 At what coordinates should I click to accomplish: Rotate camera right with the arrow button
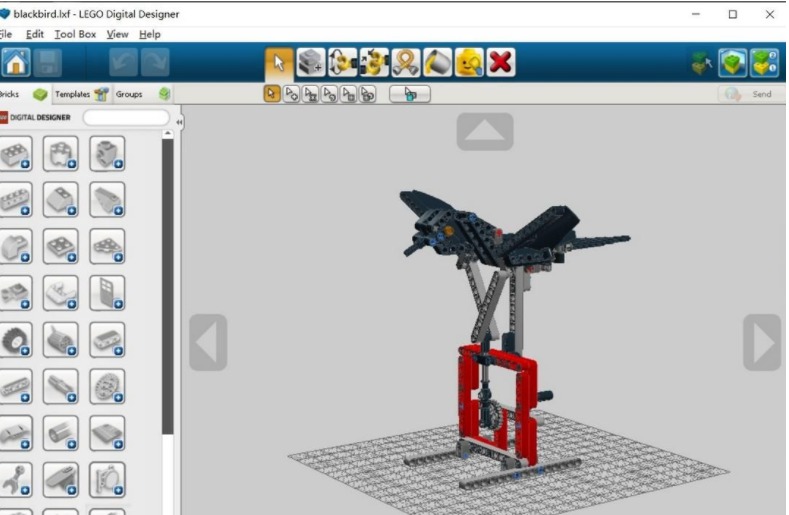(x=762, y=343)
